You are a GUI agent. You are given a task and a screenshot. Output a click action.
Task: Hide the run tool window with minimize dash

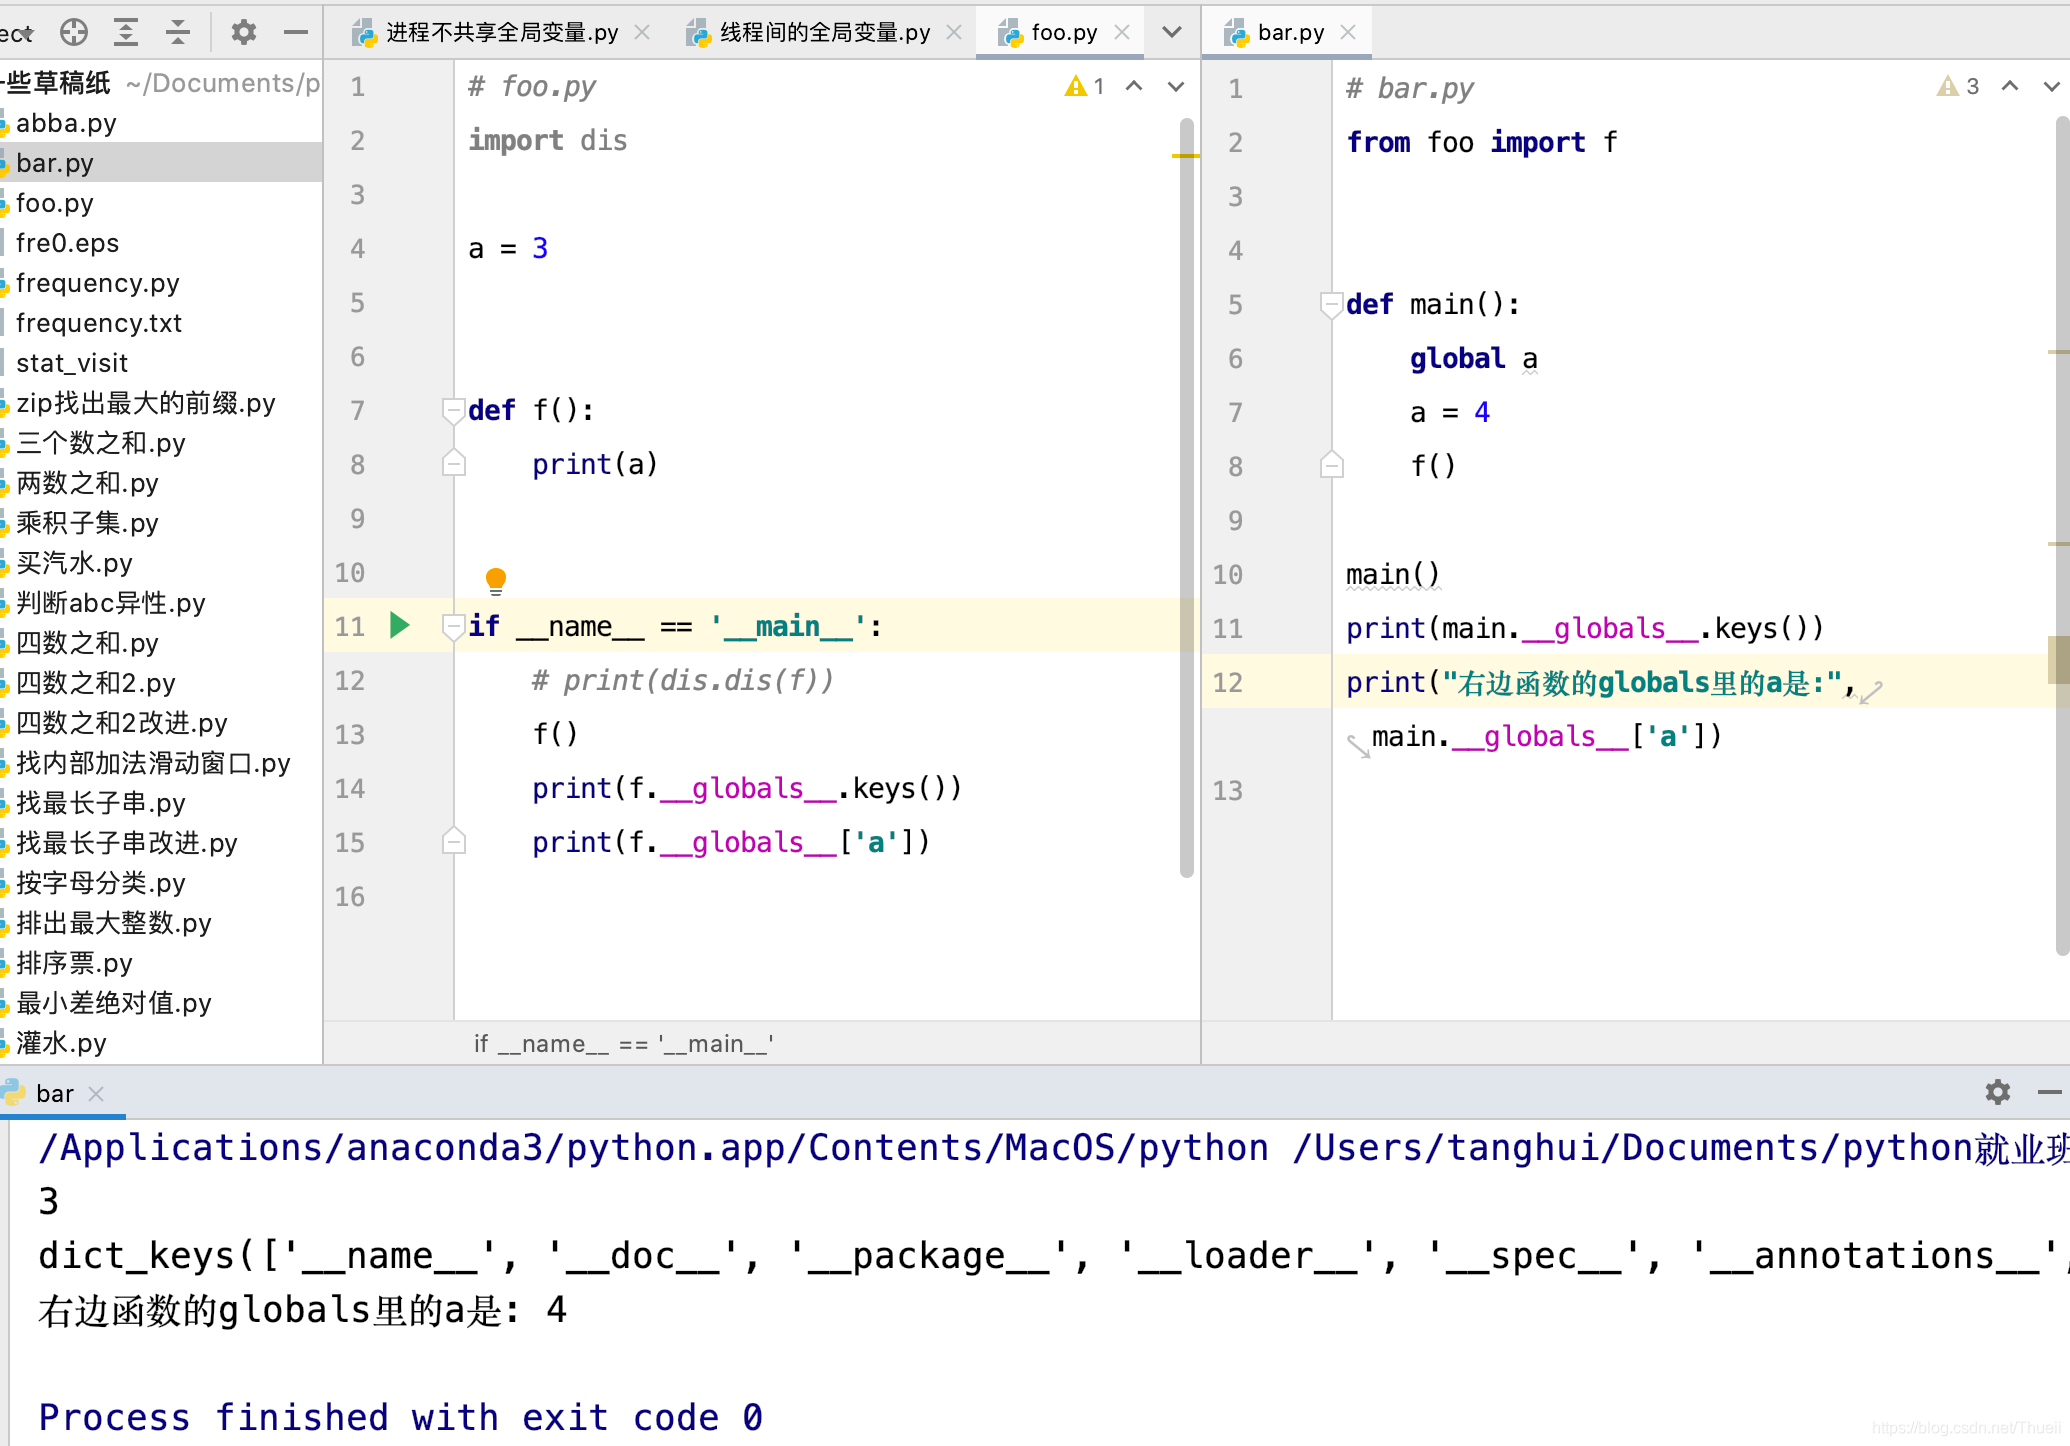[2049, 1092]
